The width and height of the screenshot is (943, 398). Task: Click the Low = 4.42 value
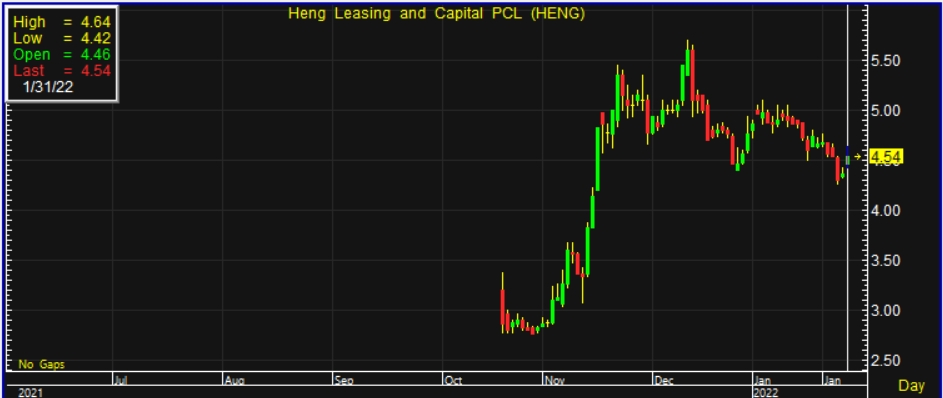(x=62, y=38)
